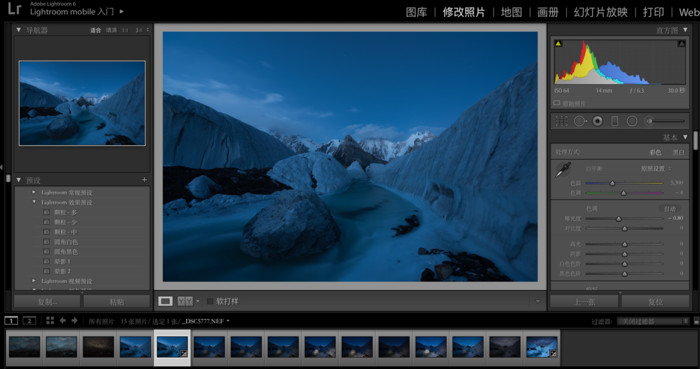Image resolution: width=700 pixels, height=369 pixels.
Task: Pick the white balance eyedropper tool
Action: tap(563, 170)
